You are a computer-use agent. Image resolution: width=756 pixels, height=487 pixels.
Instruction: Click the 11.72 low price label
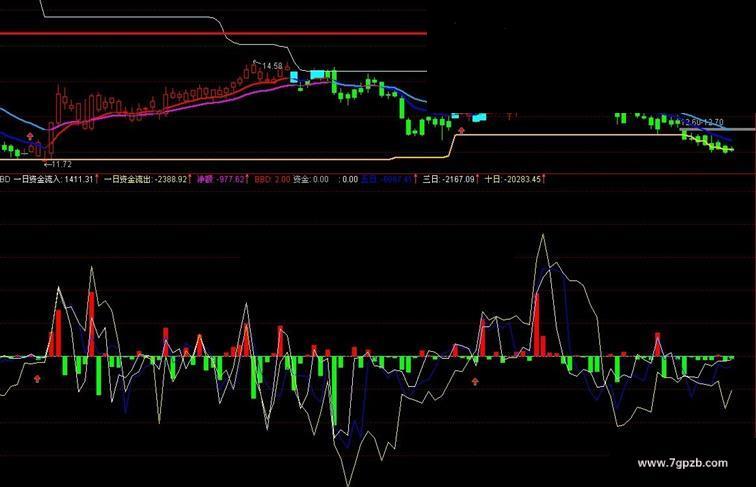click(x=61, y=164)
